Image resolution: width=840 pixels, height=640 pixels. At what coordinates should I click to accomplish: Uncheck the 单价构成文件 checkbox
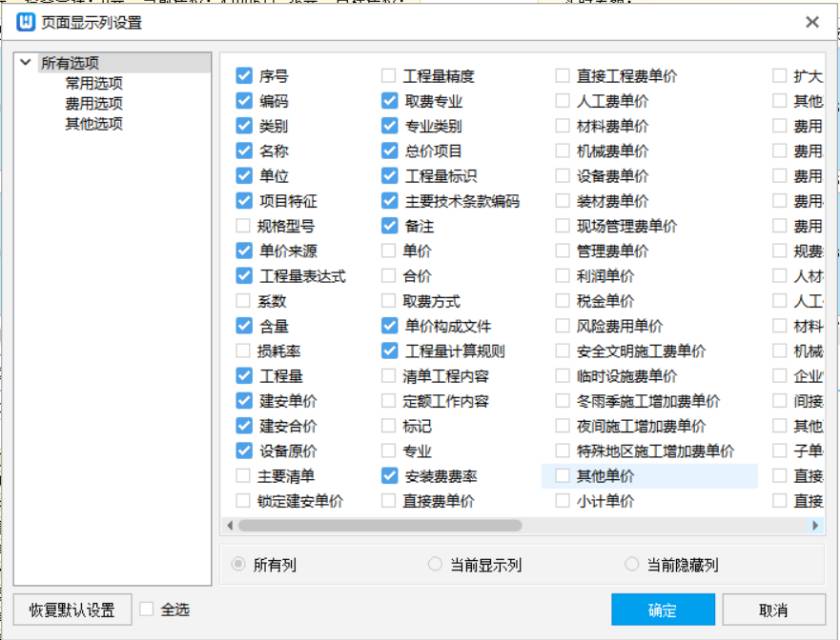point(389,326)
